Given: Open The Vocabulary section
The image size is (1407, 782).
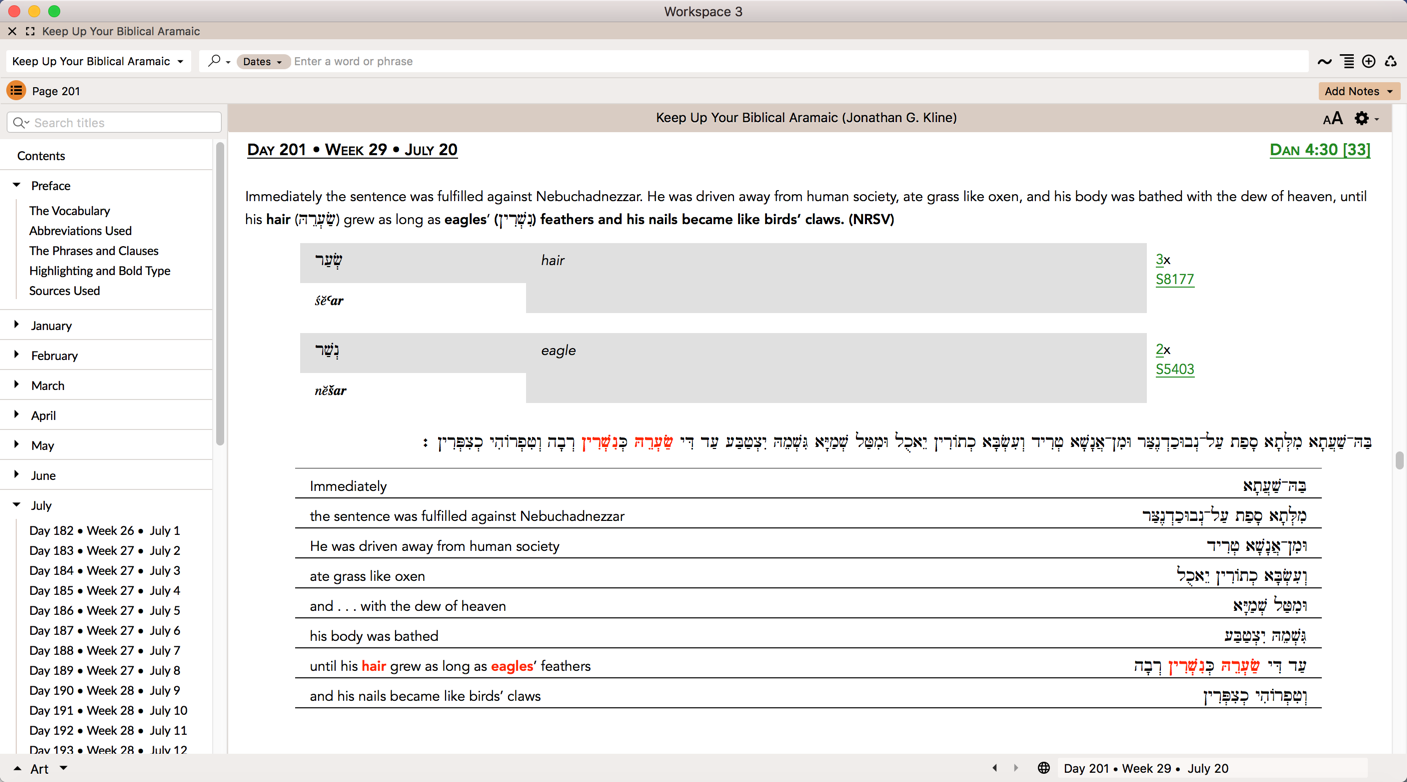Looking at the screenshot, I should 69,211.
